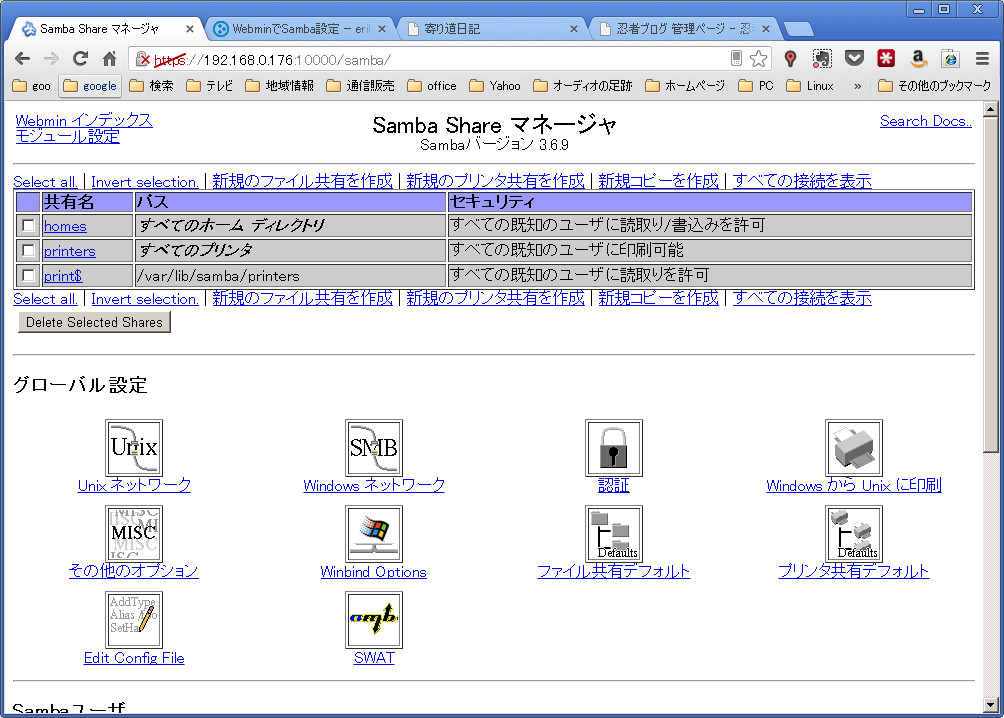The width and height of the screenshot is (1004, 718).
Task: Go back with the browser back arrow
Action: click(x=22, y=59)
